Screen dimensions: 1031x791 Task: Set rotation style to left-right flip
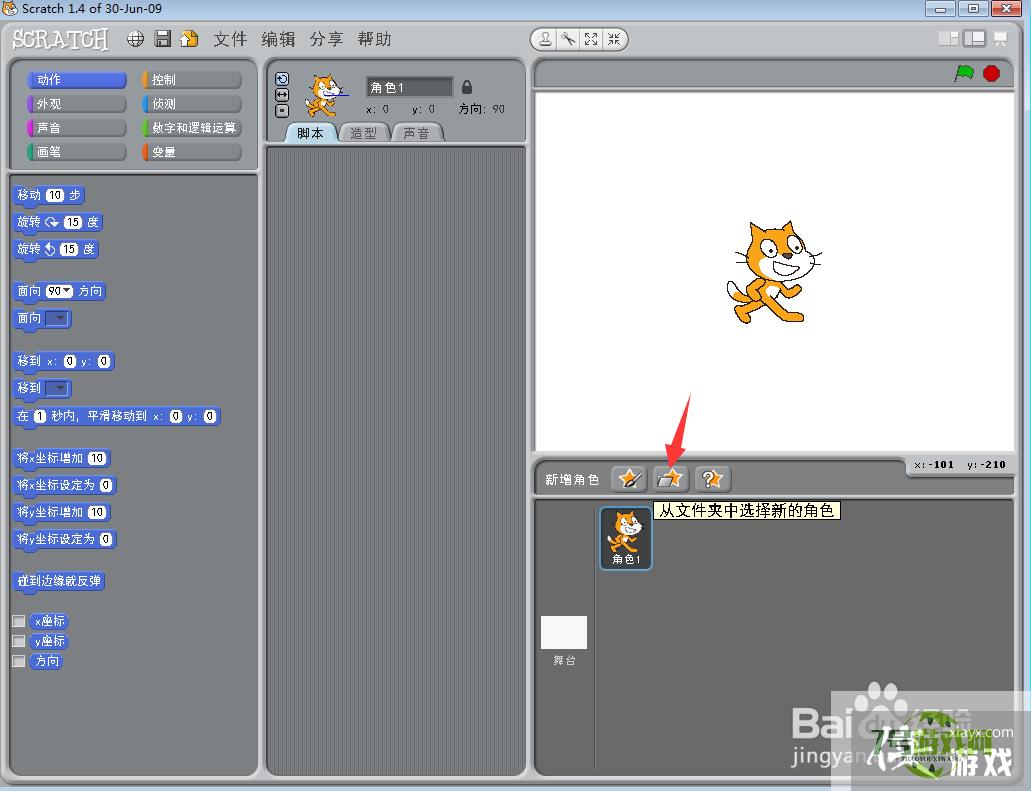[282, 95]
